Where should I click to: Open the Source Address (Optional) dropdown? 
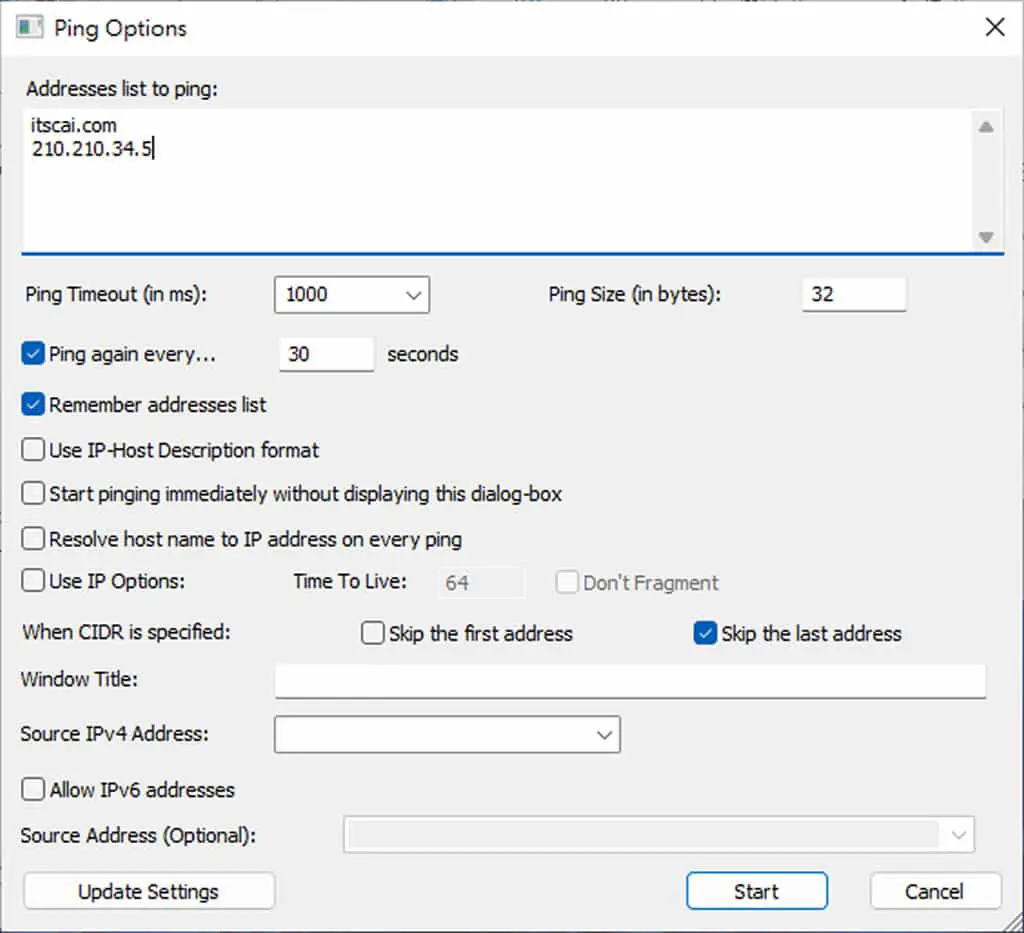[659, 834]
